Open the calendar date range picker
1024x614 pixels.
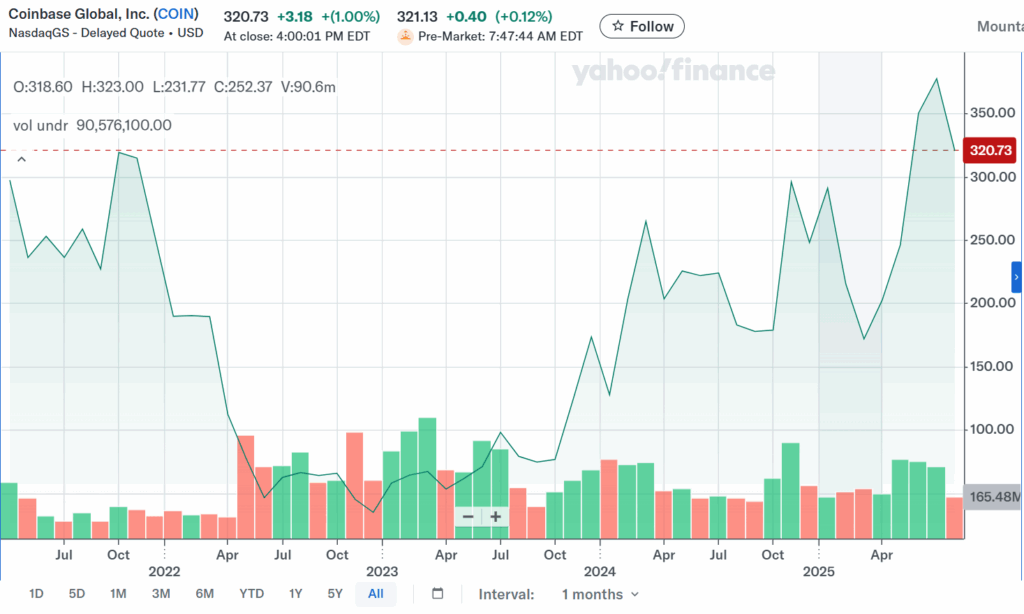tap(438, 594)
